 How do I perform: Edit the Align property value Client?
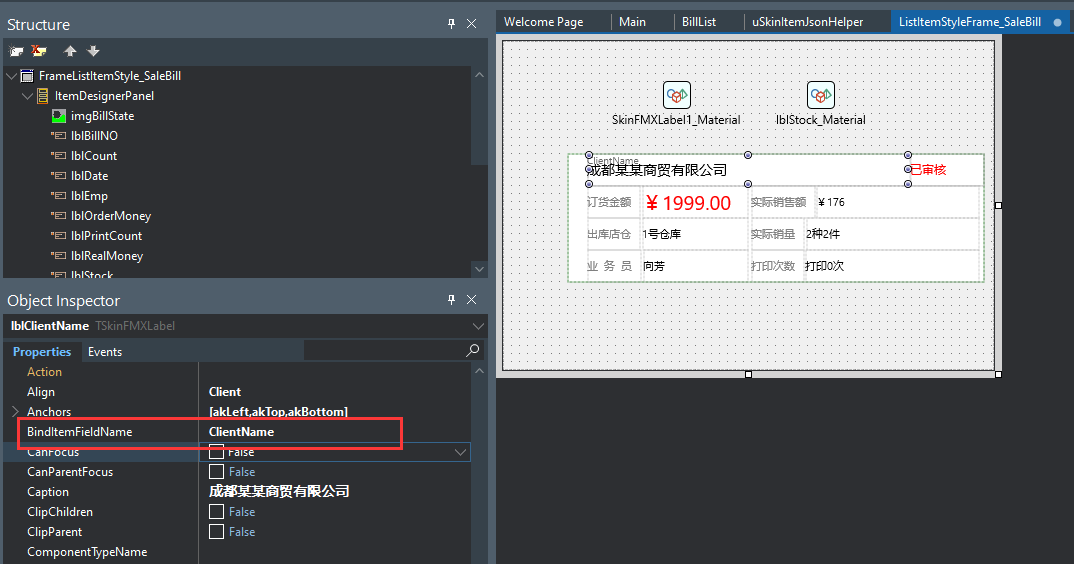[334, 391]
